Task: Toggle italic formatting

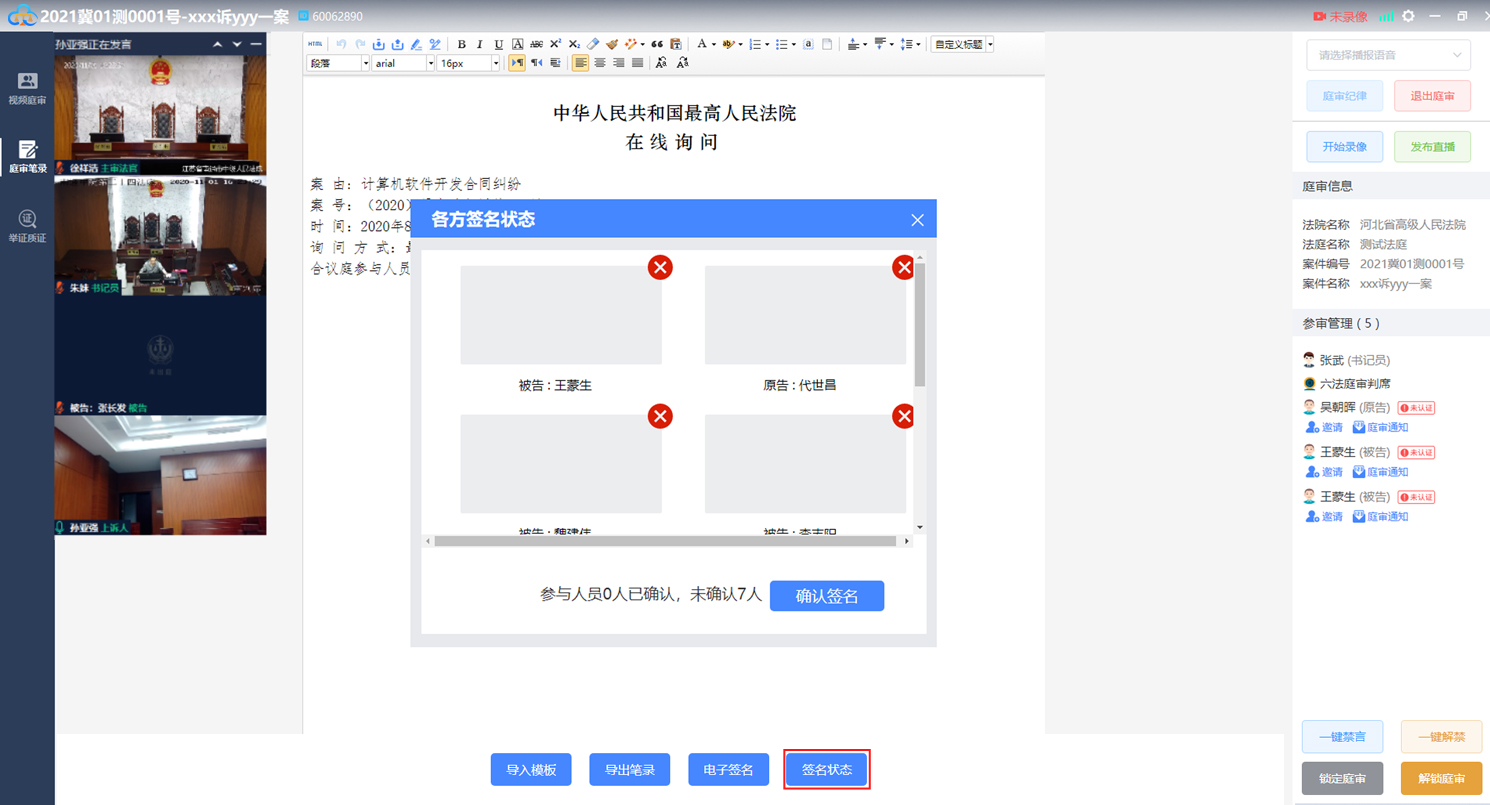Action: tap(479, 44)
